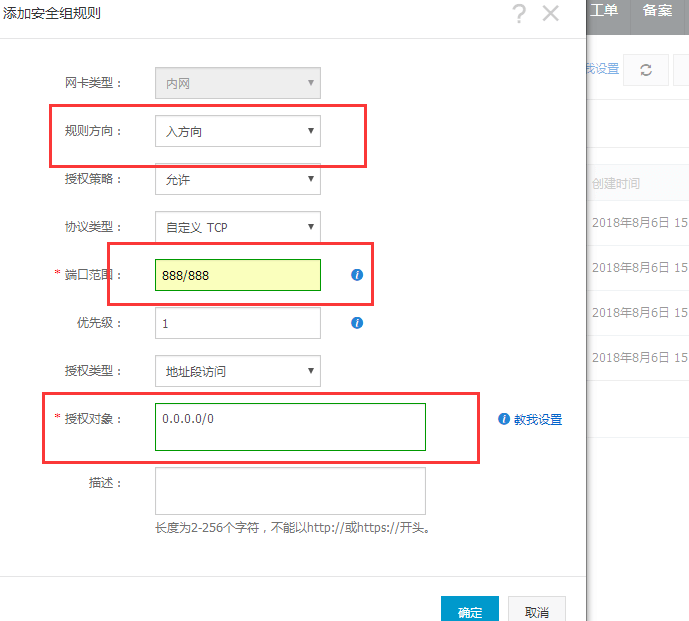
Task: Click the 端口范围 input containing 888/888
Action: [238, 275]
